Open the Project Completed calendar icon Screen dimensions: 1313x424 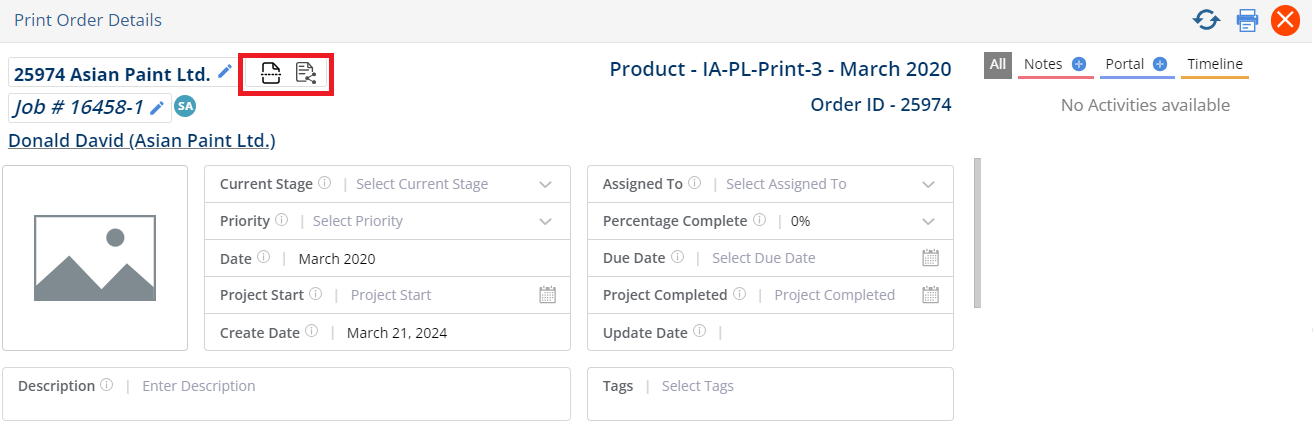click(x=930, y=295)
